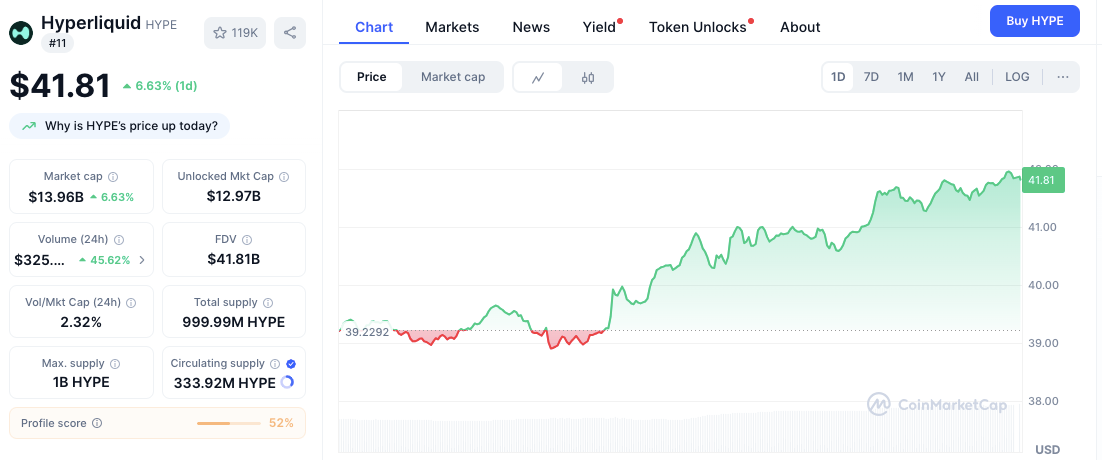Show info tooltip for FDV
This screenshot has height=460, width=1102.
pyautogui.click(x=247, y=239)
